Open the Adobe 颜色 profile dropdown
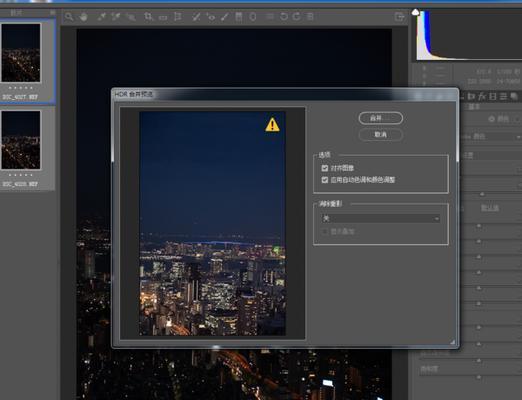 click(x=491, y=136)
